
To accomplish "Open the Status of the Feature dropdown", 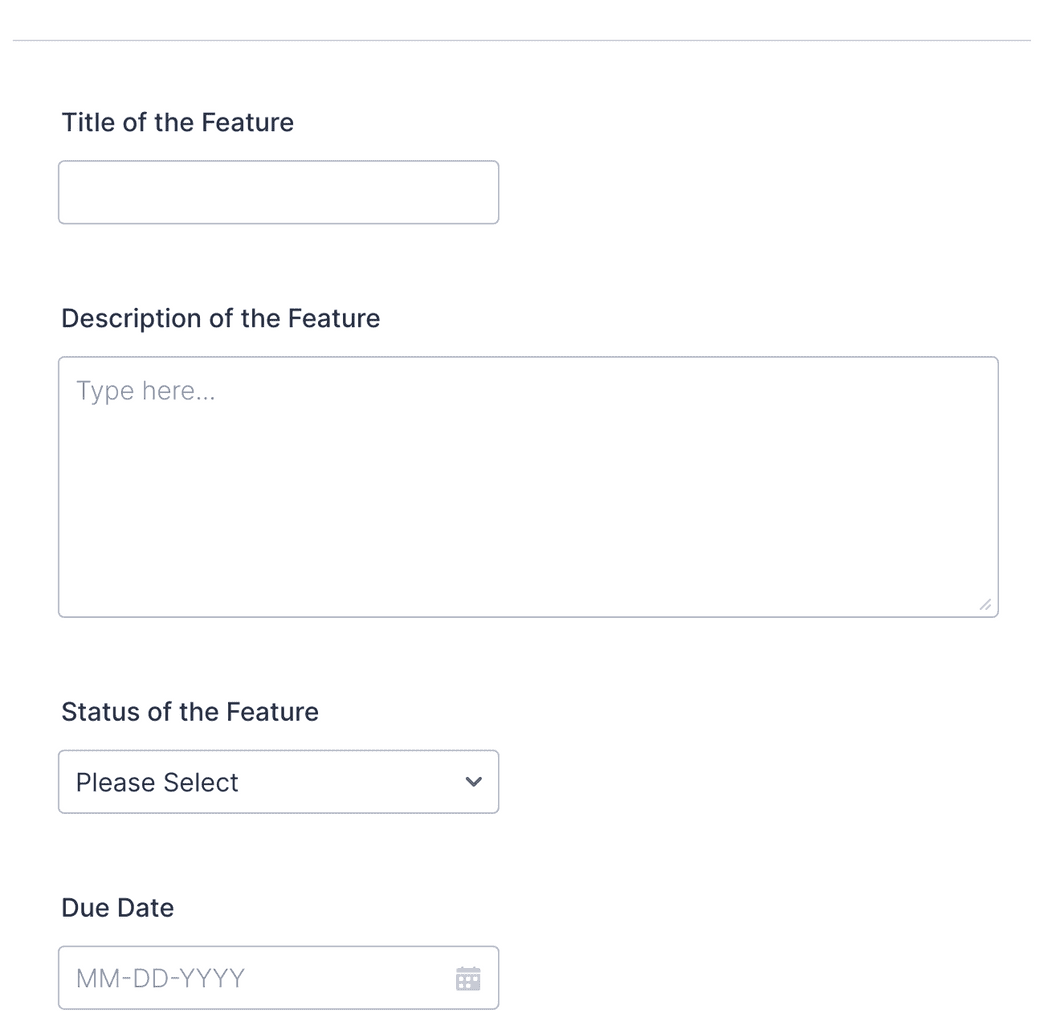I will coord(278,782).
